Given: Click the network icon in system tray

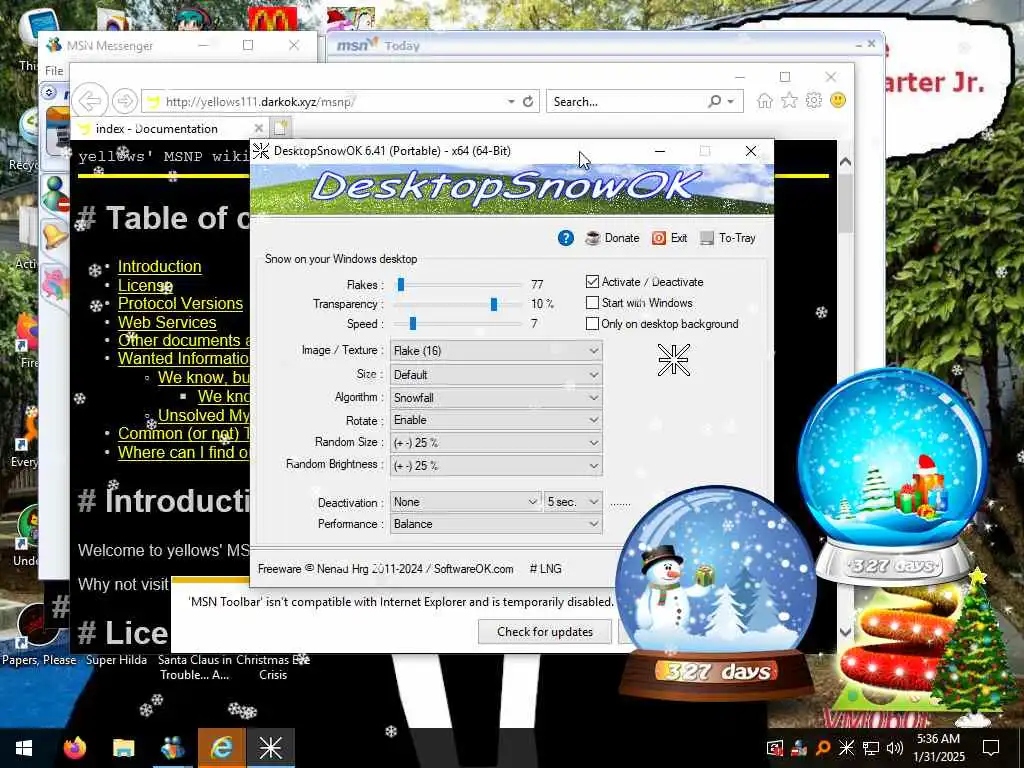Looking at the screenshot, I should 871,748.
